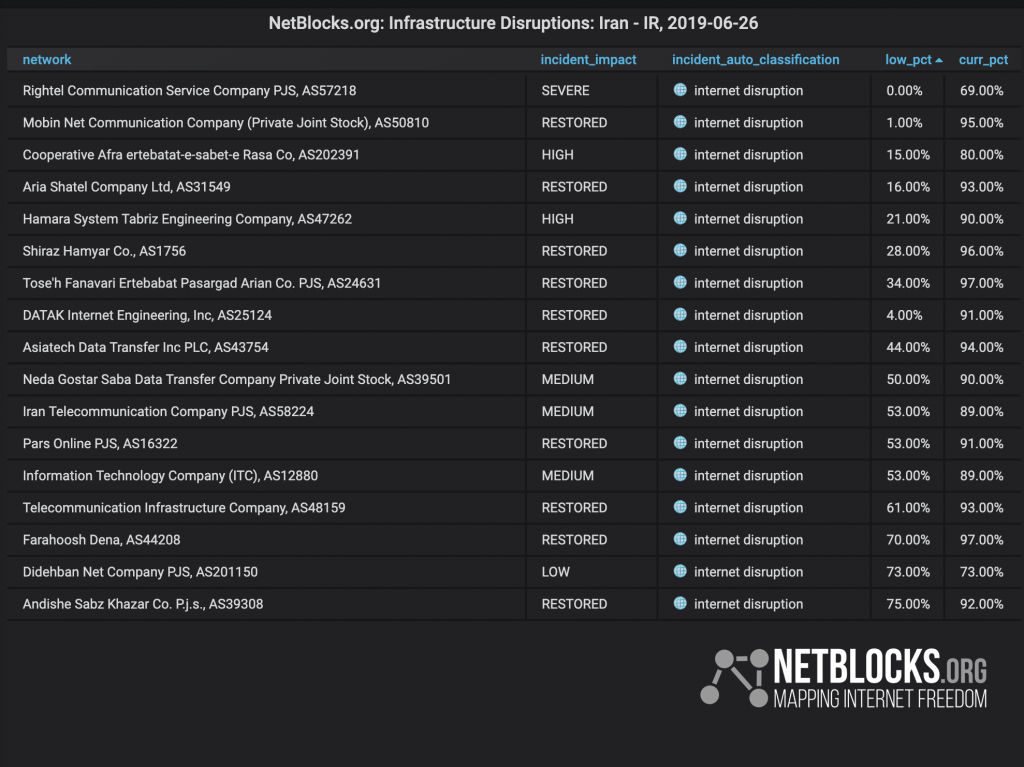
Task: Click RESTORED impact cell for Mobin Net
Action: coord(574,123)
